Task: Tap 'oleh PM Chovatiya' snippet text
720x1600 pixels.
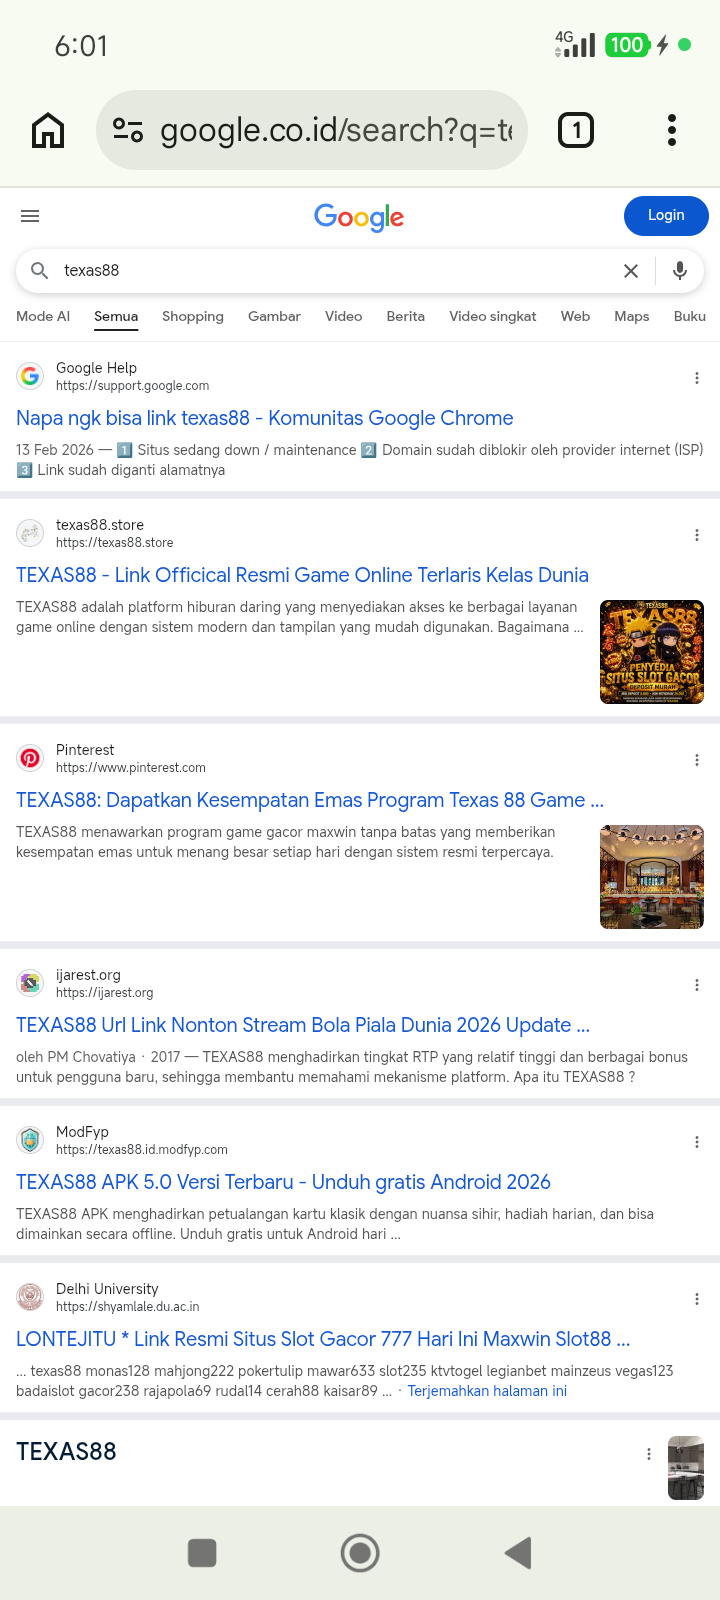Action: coord(76,1057)
